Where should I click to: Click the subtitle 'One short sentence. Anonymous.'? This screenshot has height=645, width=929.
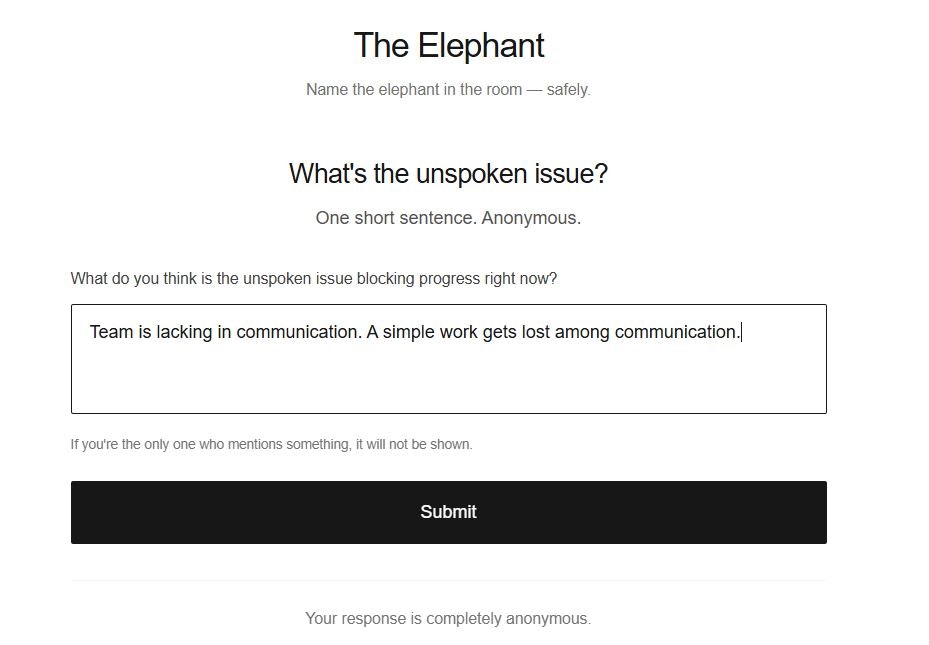[x=448, y=217]
